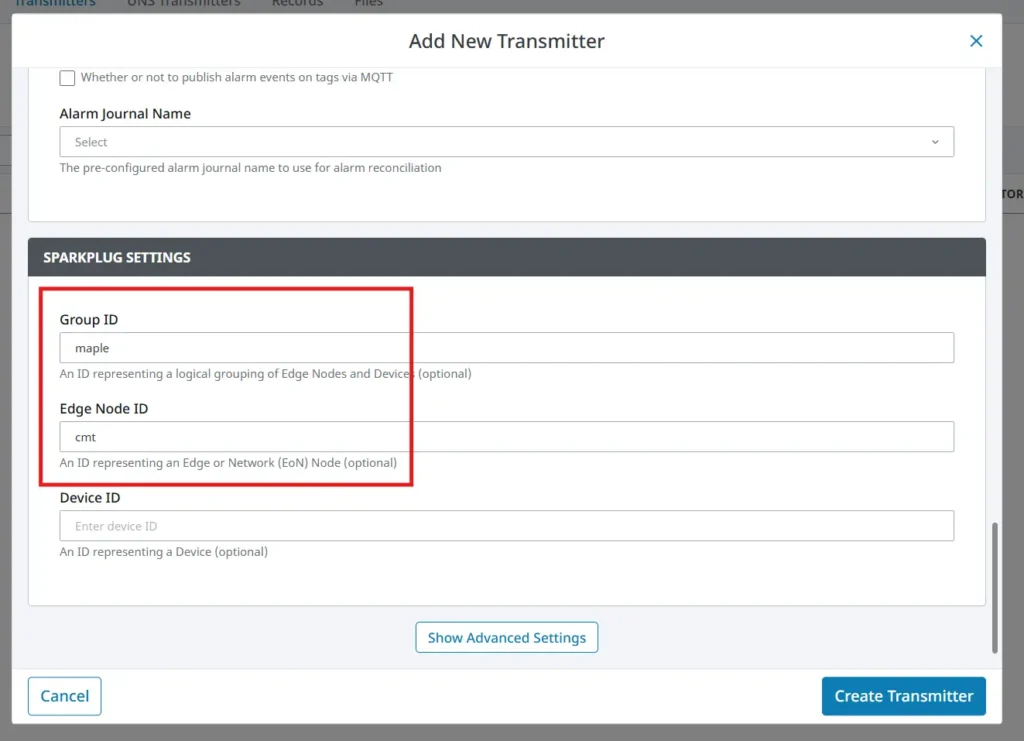The image size is (1024, 741).
Task: Cancel the new transmitter creation
Action: point(64,696)
